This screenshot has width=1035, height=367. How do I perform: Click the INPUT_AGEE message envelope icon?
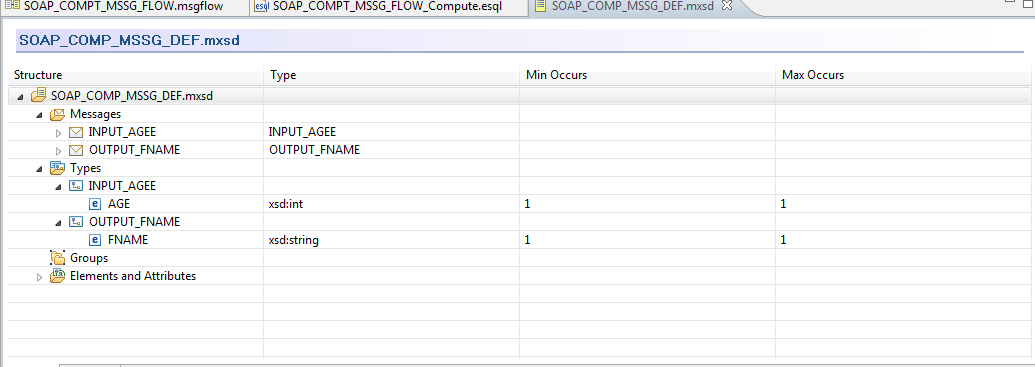point(76,132)
